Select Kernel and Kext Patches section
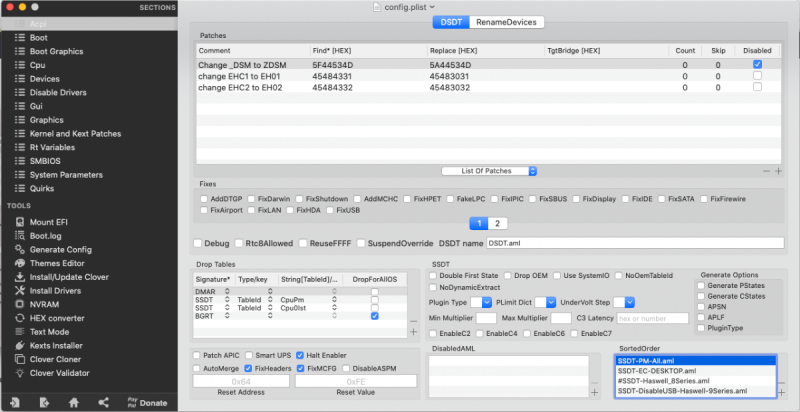 (x=75, y=133)
